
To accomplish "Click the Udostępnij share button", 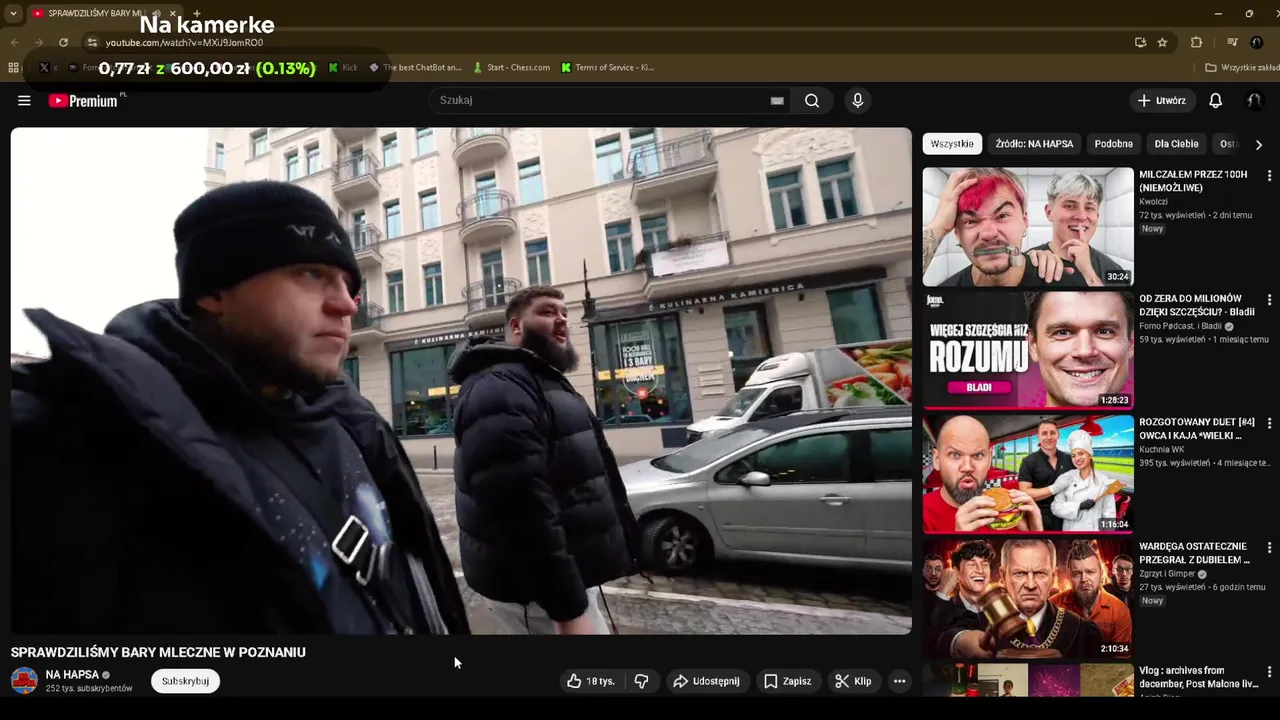I will 706,681.
